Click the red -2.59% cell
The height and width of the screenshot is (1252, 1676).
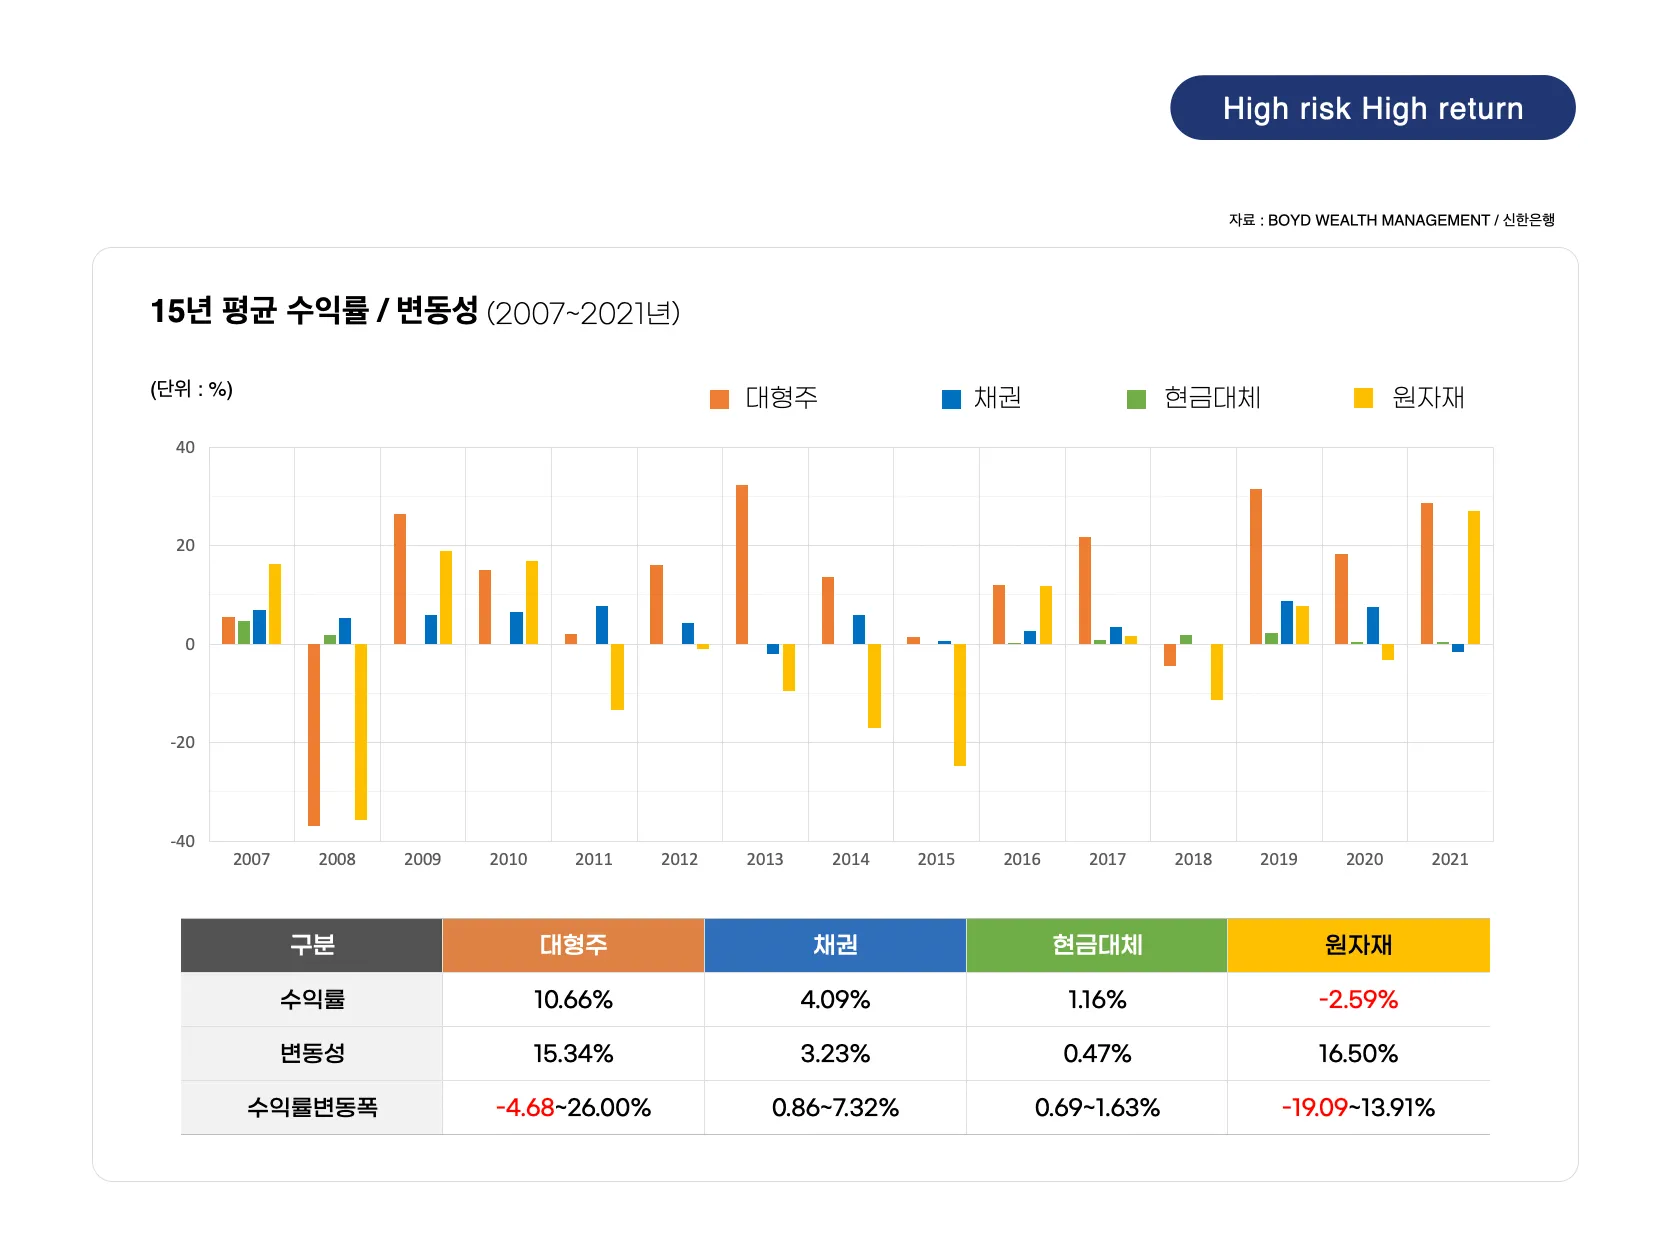[1359, 999]
